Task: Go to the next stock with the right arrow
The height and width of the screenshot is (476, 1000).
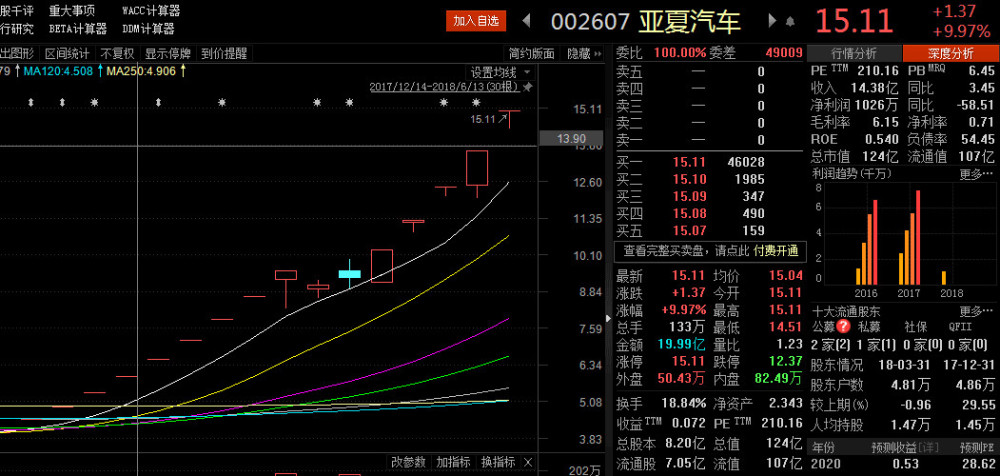Action: 772,21
